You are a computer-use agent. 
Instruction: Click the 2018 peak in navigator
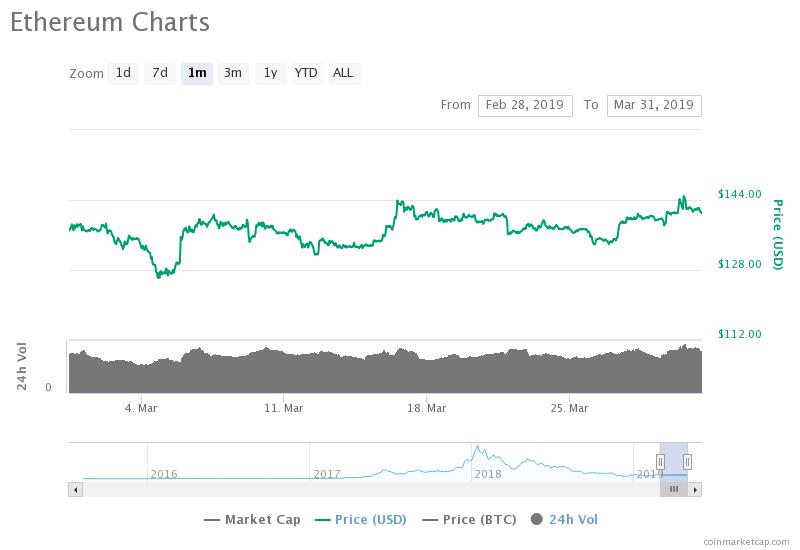click(x=478, y=448)
